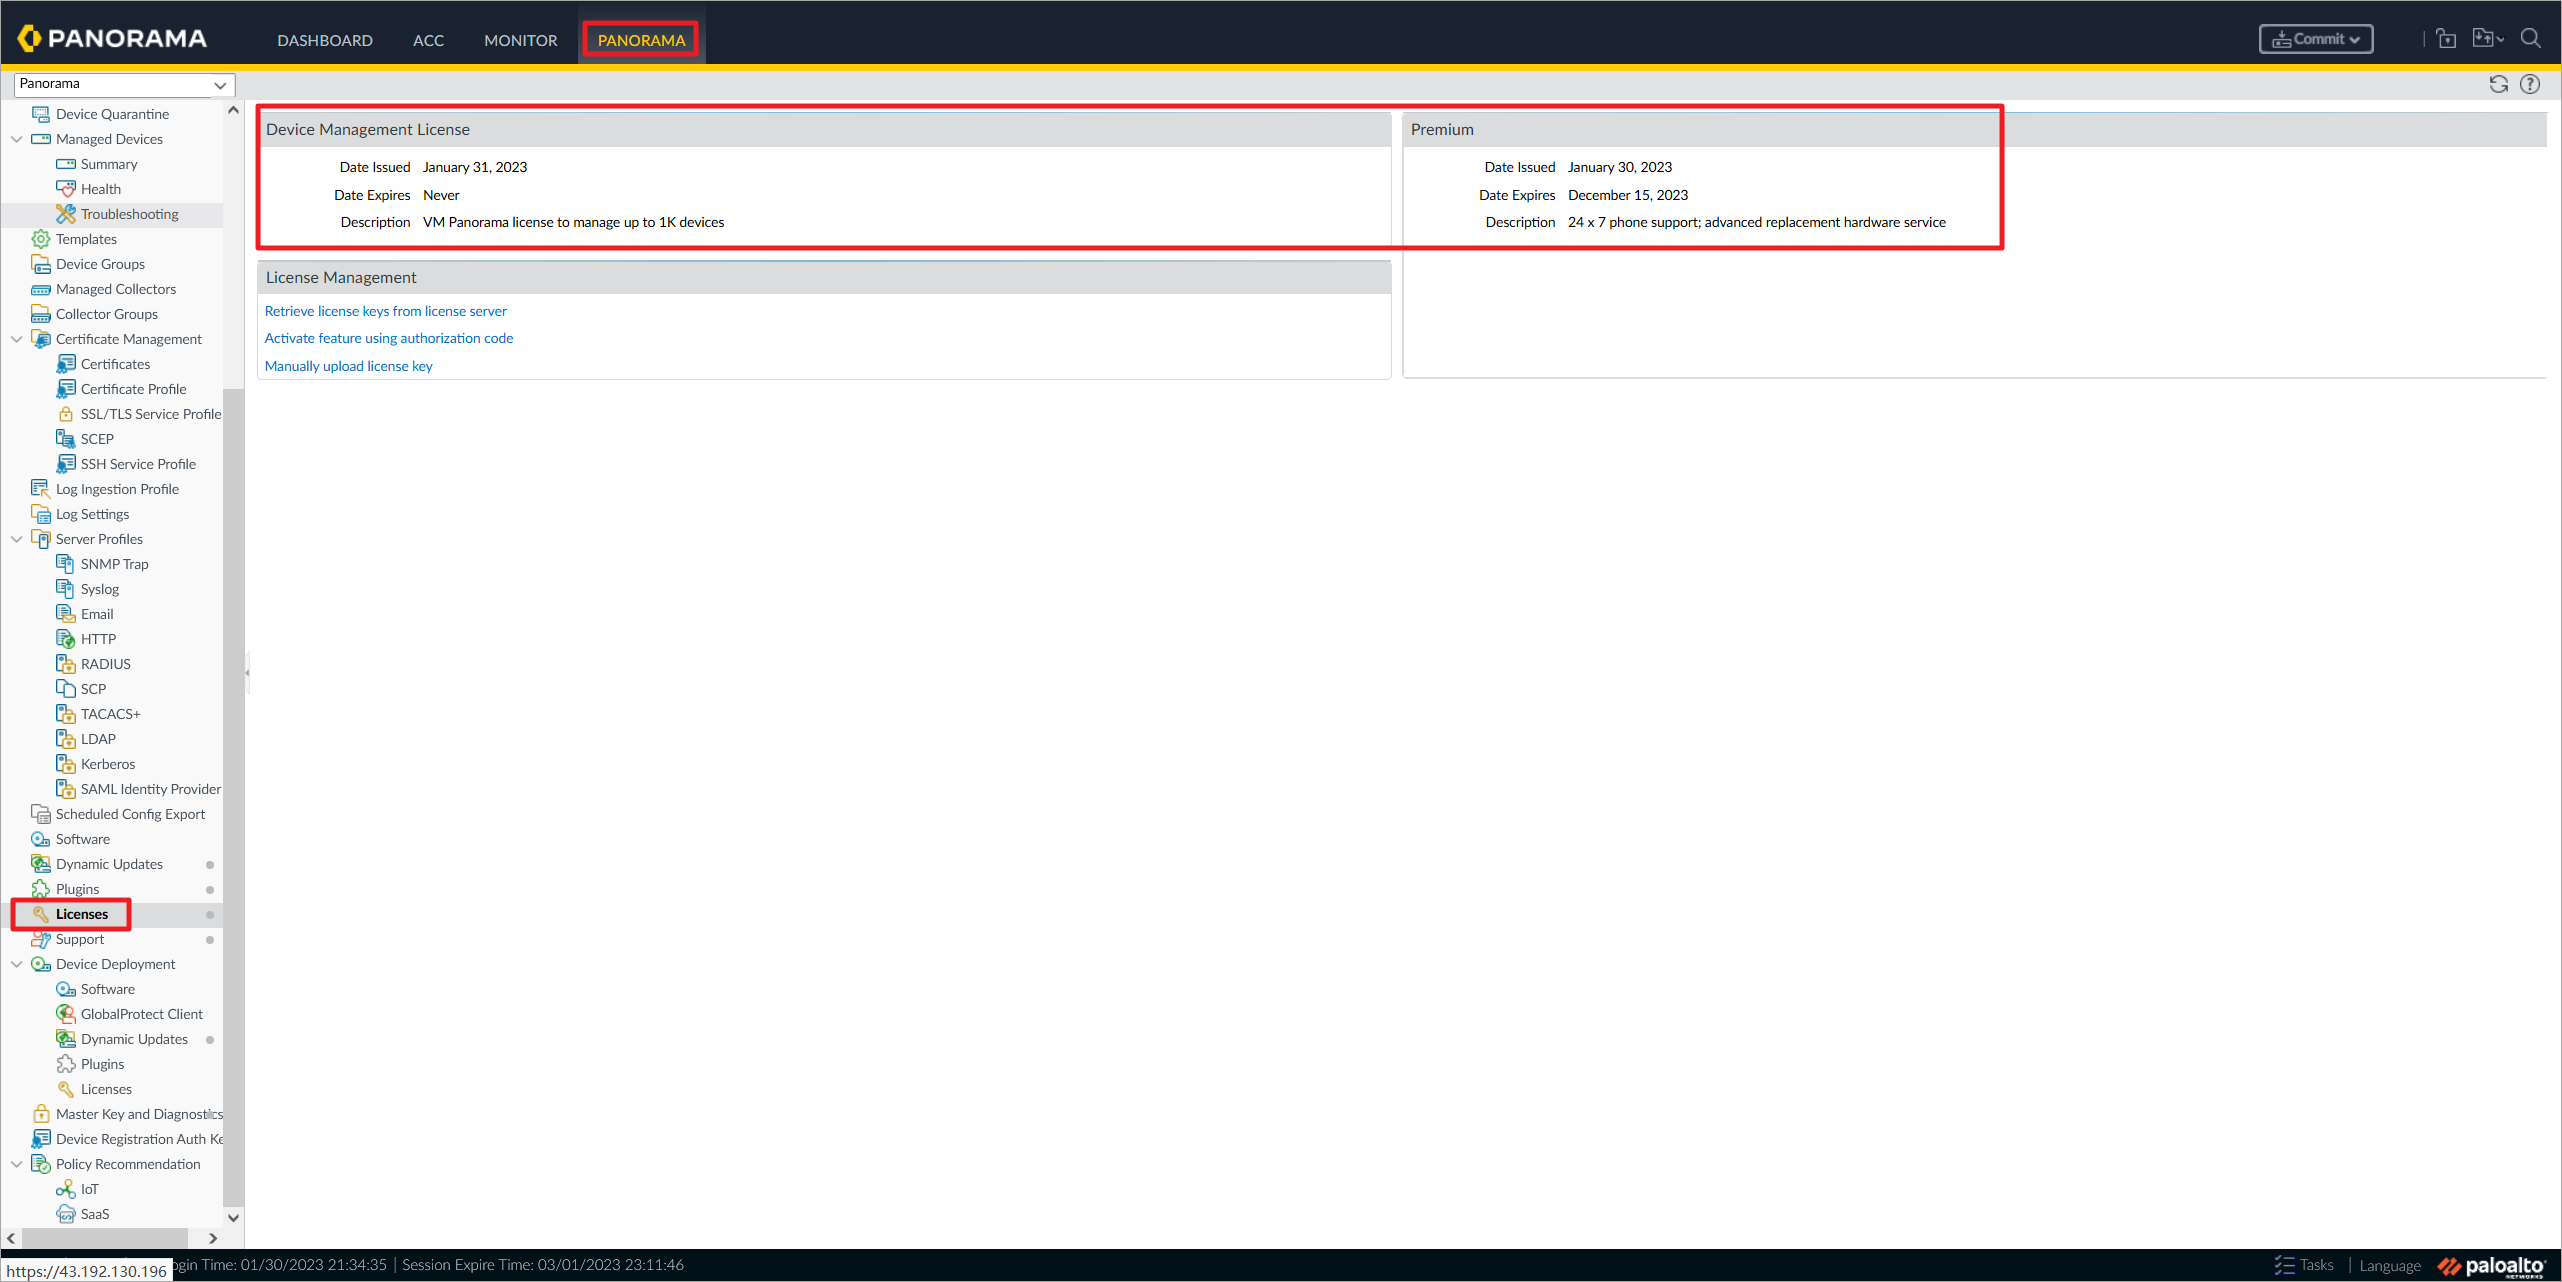Click the RADIUS server profile icon
This screenshot has height=1282, width=2562.
click(x=66, y=664)
